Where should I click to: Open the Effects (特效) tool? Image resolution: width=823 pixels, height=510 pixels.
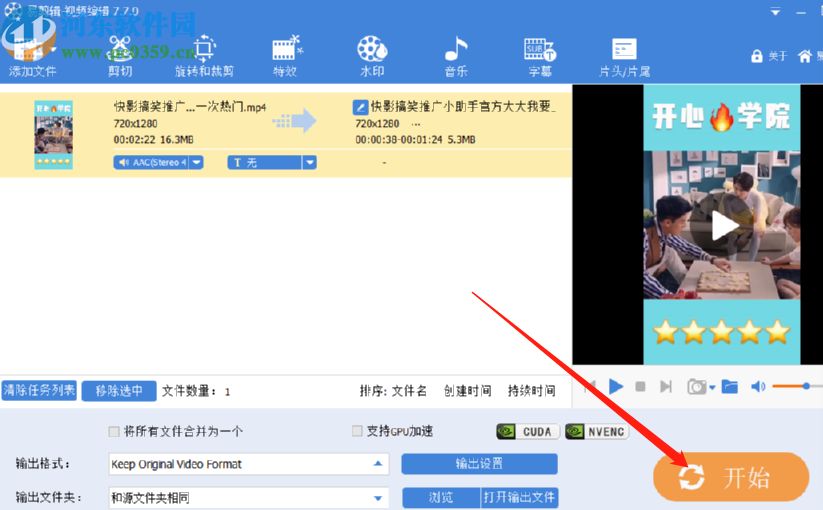286,57
